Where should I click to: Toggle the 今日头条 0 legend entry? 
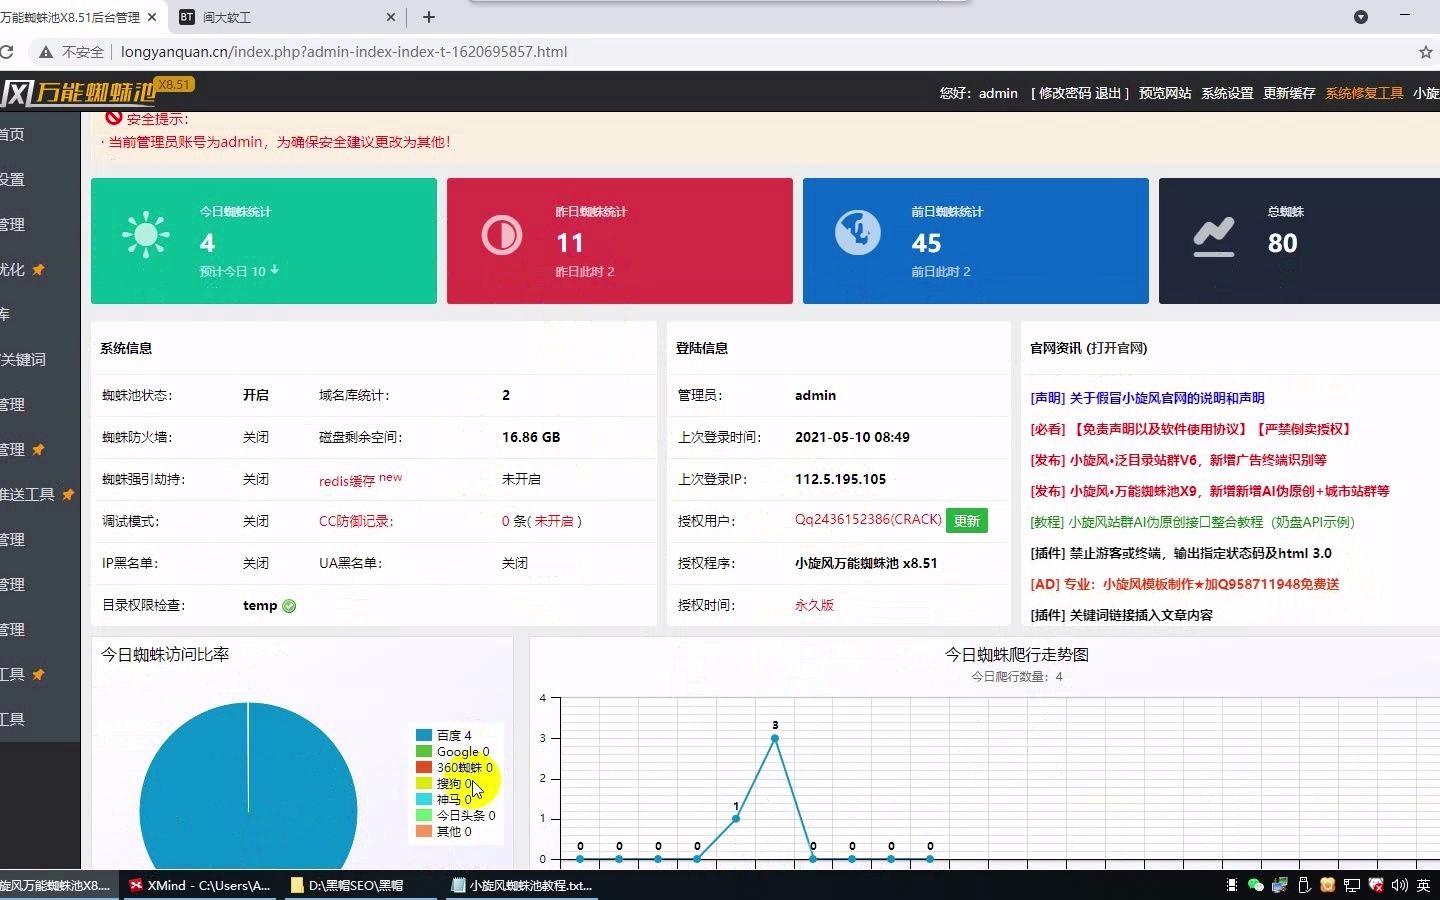(x=456, y=815)
